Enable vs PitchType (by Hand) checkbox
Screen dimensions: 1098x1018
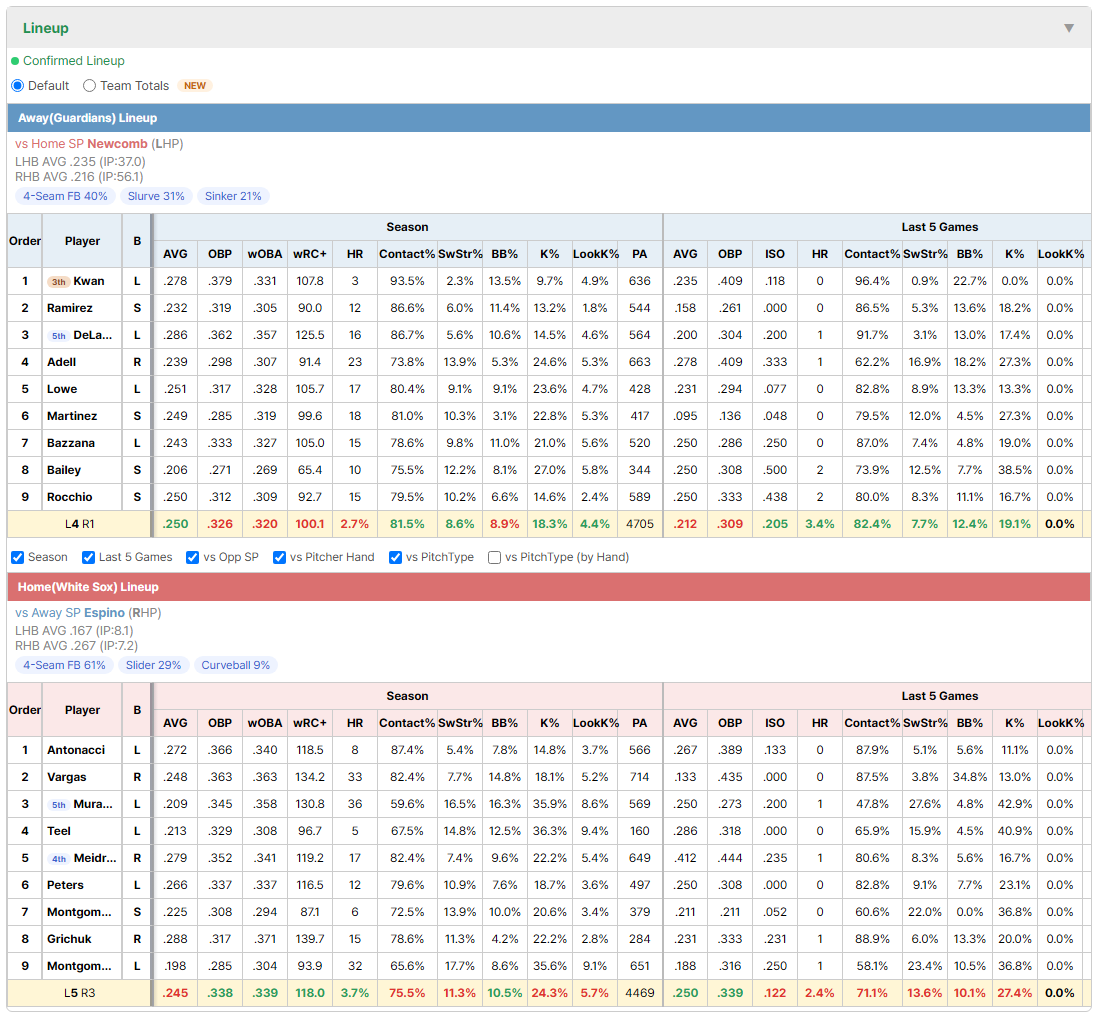point(494,557)
